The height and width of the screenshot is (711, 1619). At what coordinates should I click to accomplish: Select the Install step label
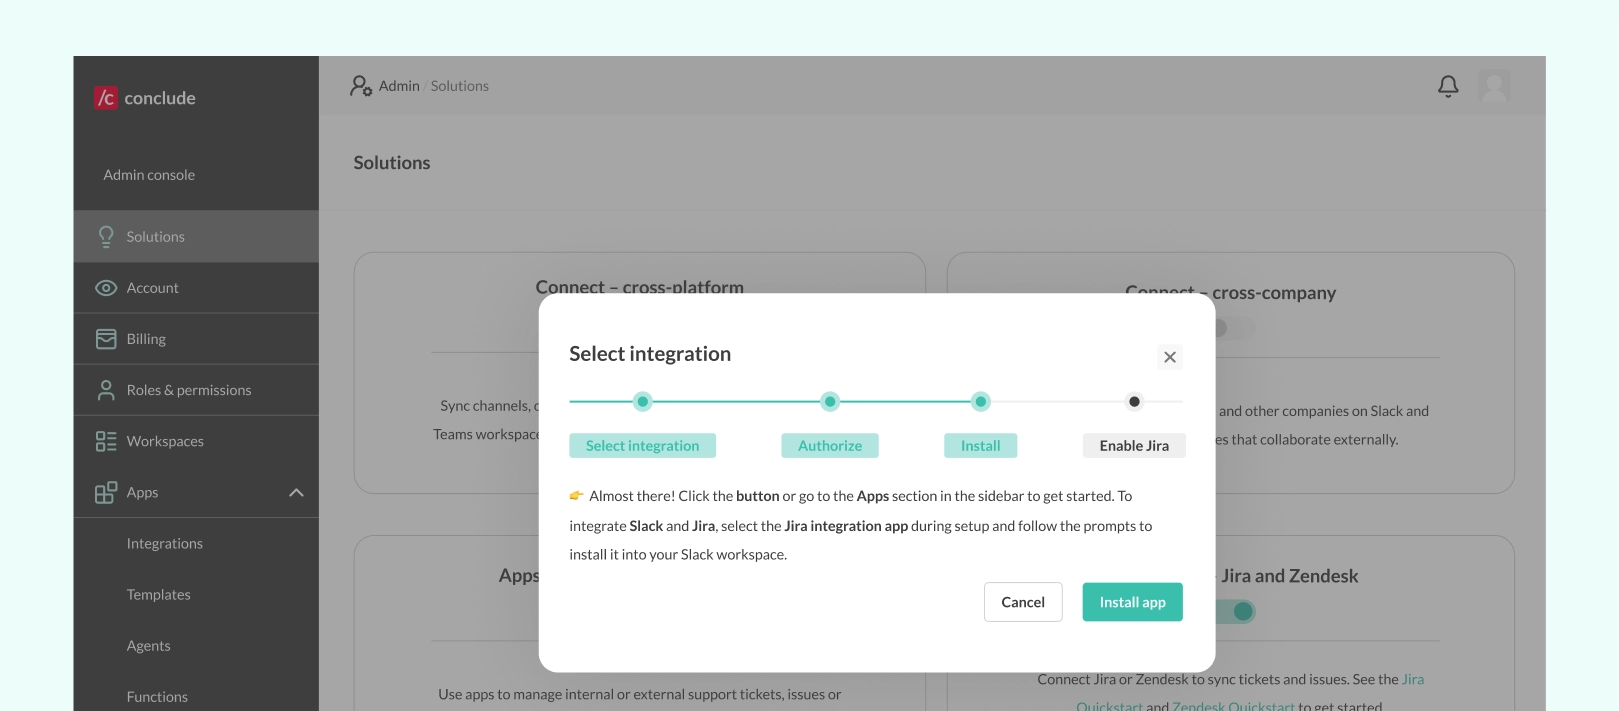click(x=981, y=446)
